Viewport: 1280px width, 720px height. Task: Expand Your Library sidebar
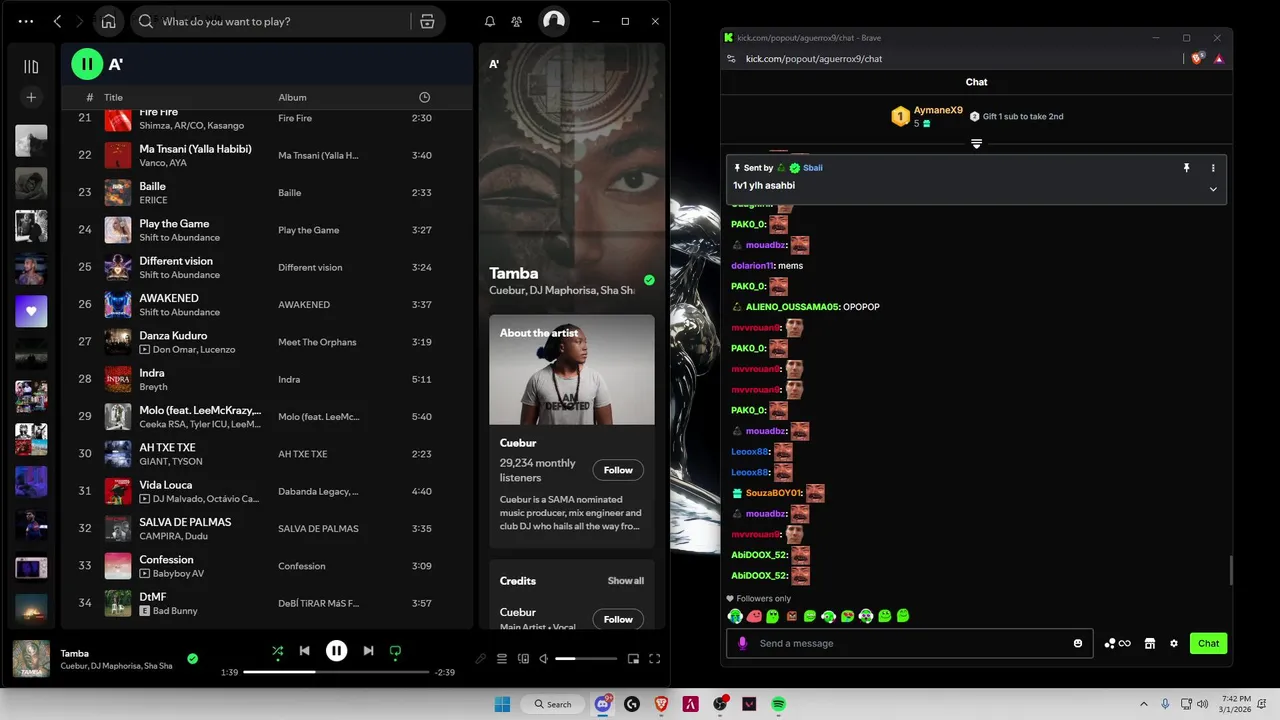coord(31,67)
